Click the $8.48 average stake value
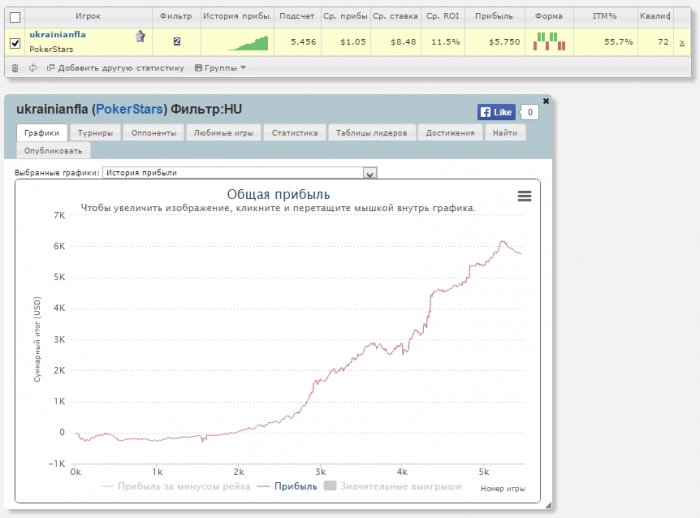Image resolution: width=700 pixels, height=518 pixels. 403,42
